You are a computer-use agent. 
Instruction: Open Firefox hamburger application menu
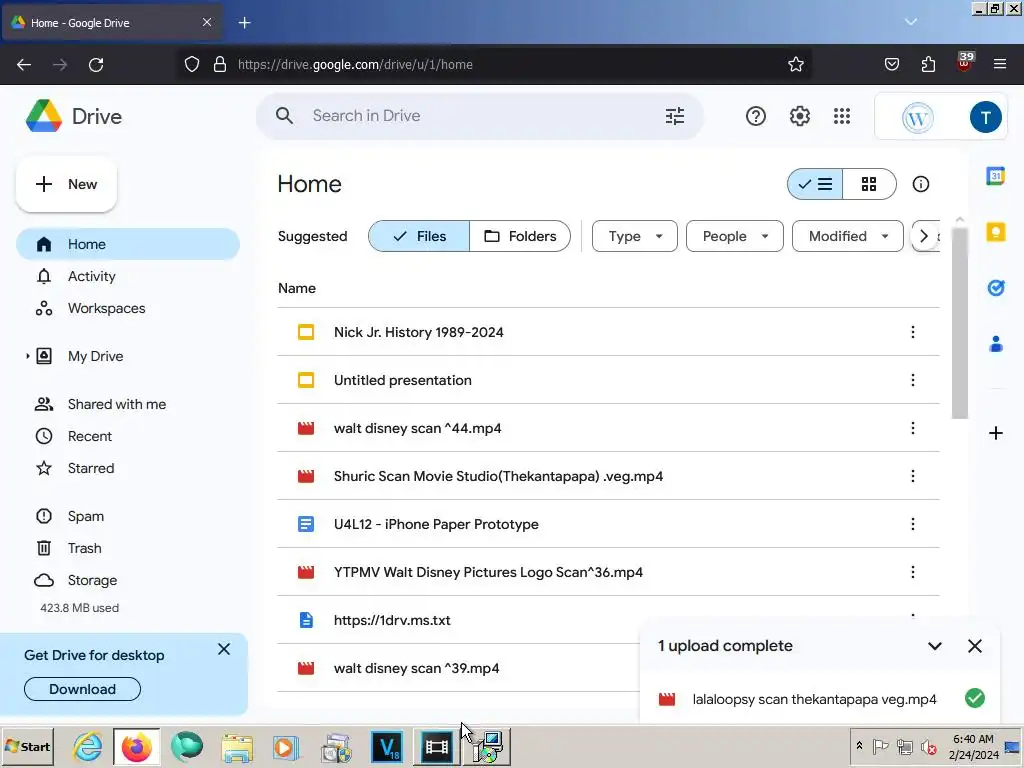pyautogui.click(x=999, y=64)
